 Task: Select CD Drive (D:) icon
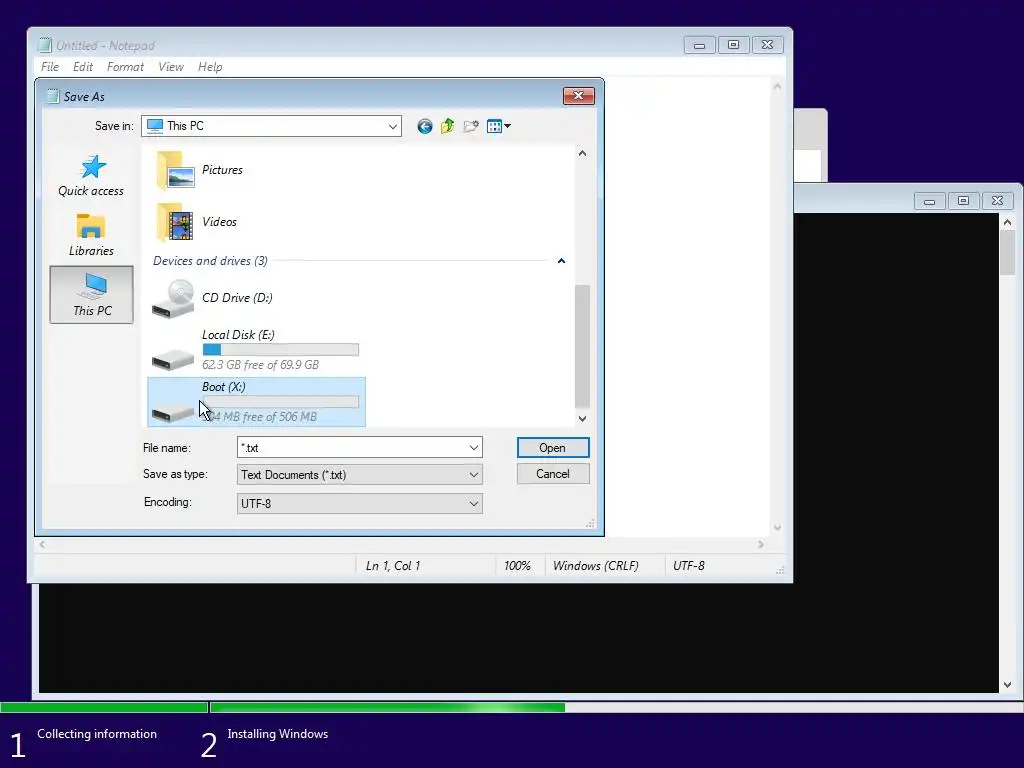point(173,299)
